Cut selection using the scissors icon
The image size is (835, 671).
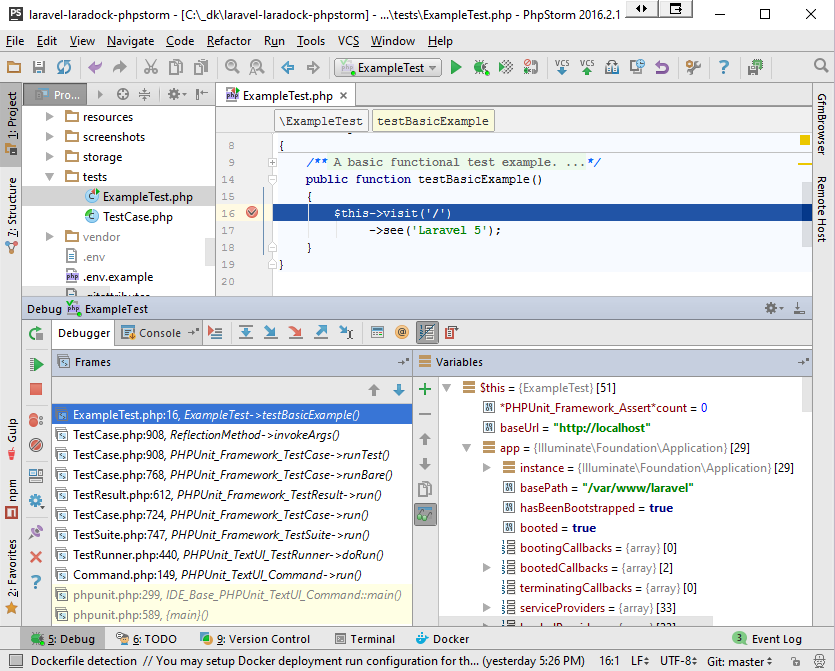[x=151, y=67]
